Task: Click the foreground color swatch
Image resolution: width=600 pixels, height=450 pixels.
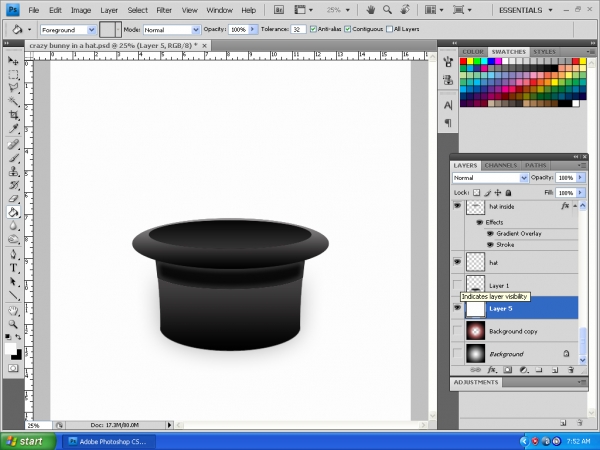Action: tap(10, 348)
